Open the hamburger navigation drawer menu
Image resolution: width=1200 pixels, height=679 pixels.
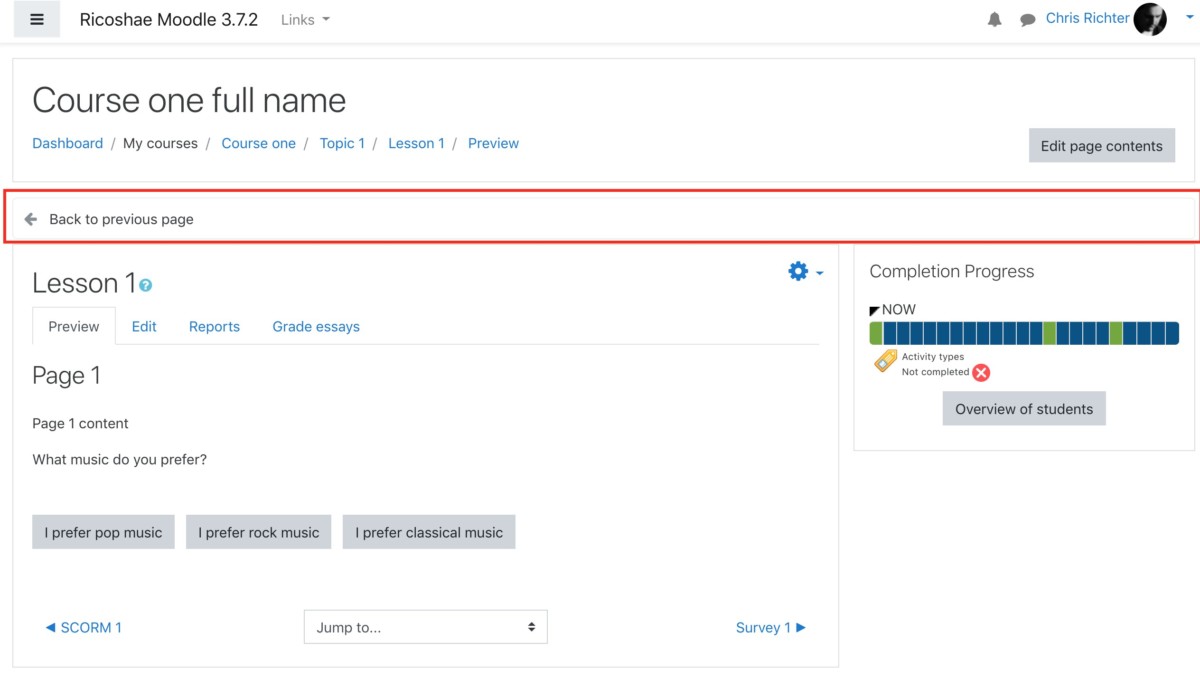click(x=37, y=20)
